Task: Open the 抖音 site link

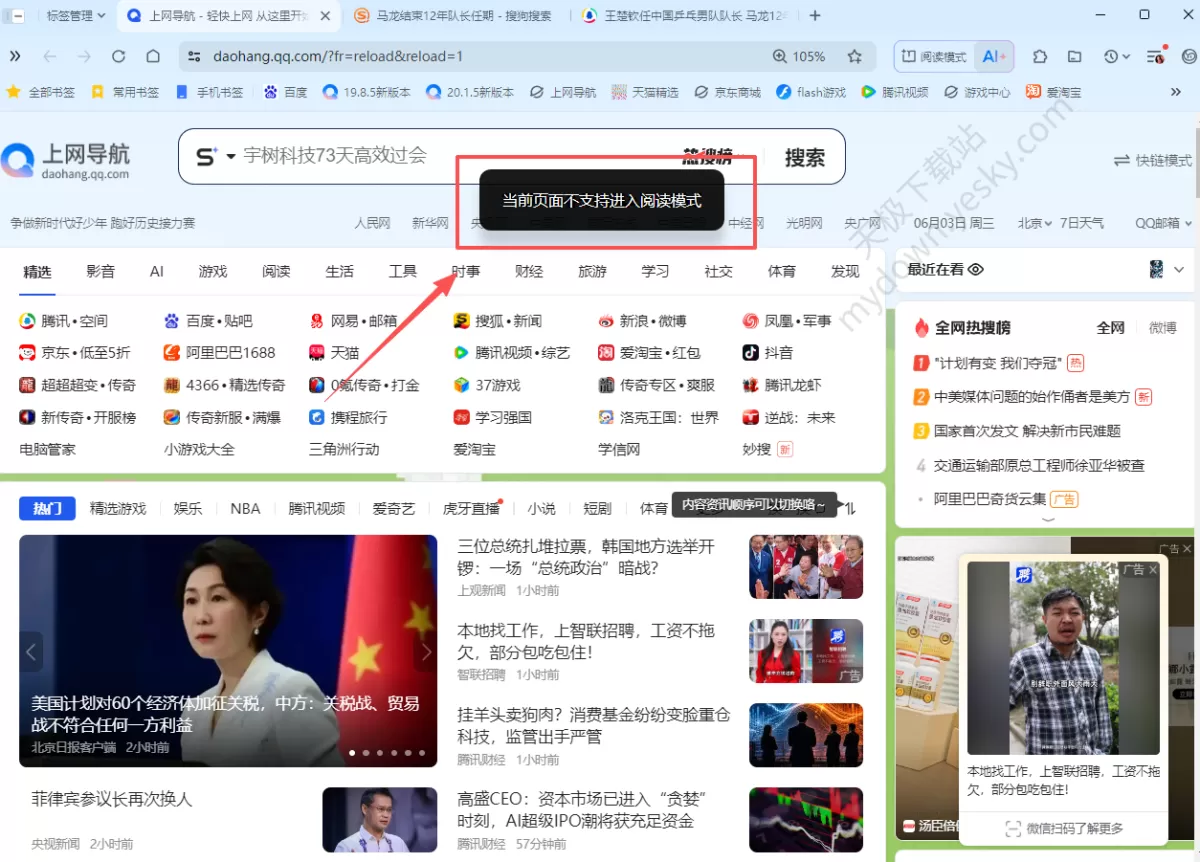Action: [x=768, y=353]
